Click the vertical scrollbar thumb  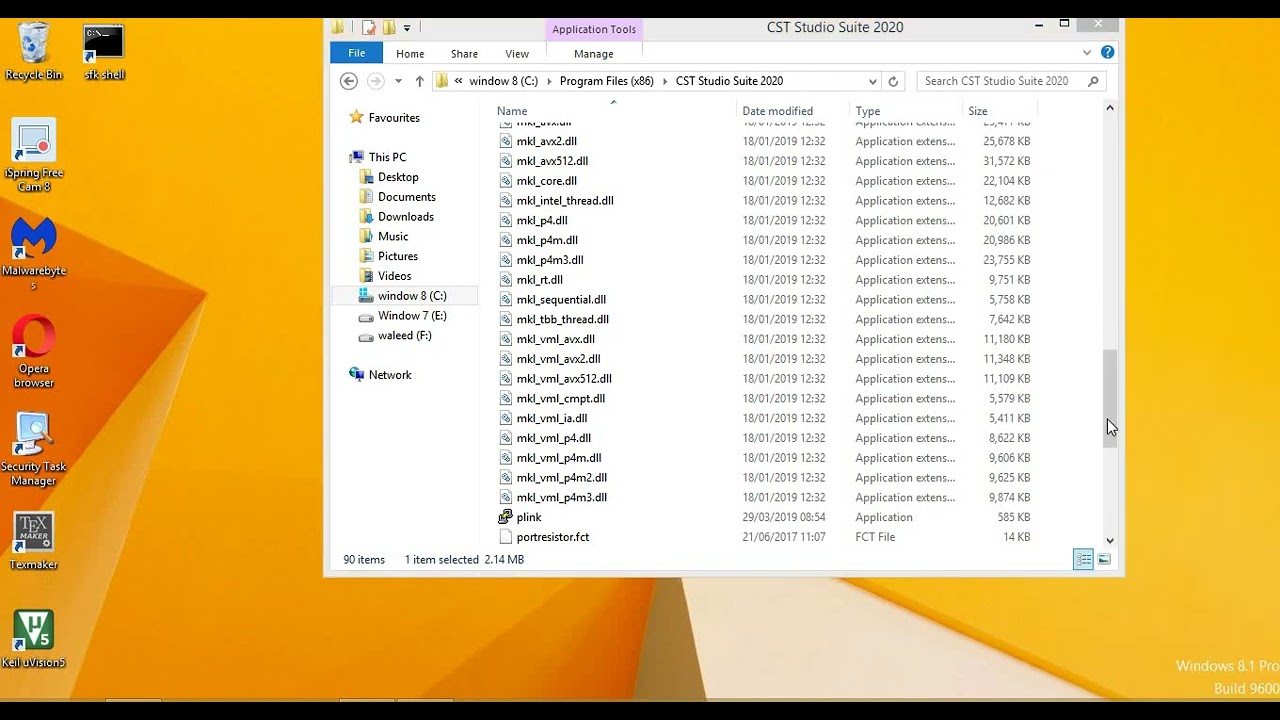(1109, 400)
